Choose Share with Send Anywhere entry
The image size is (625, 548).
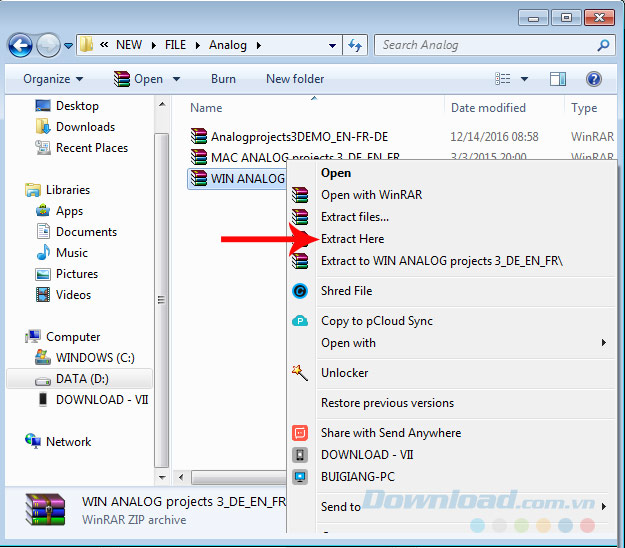click(391, 433)
